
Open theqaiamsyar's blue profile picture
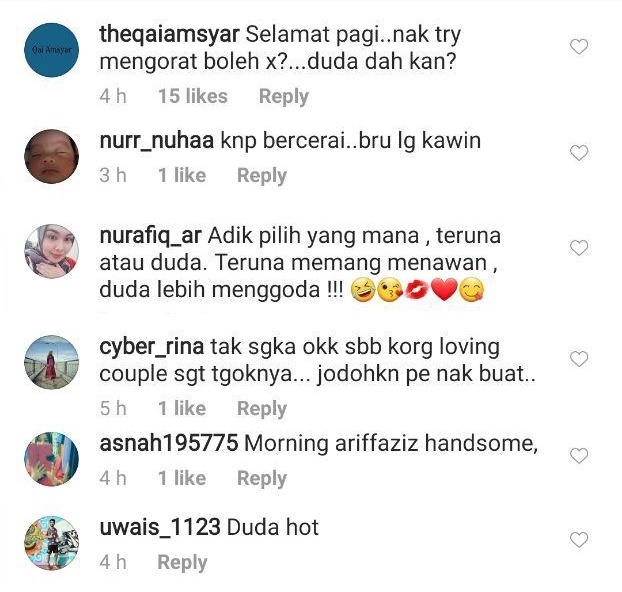[x=52, y=50]
